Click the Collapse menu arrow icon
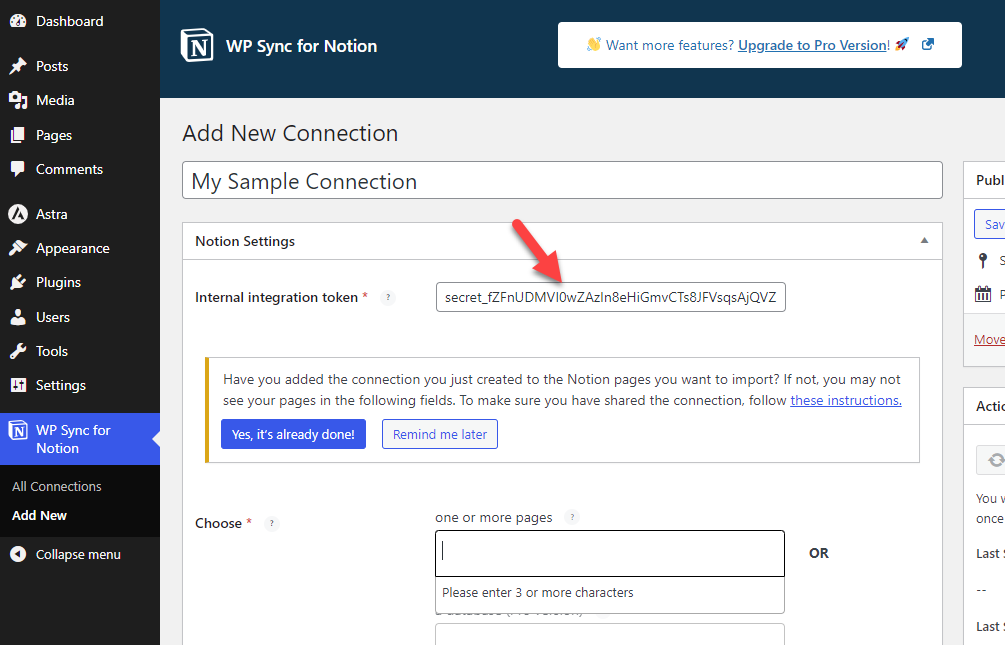1005x645 pixels. click(x=18, y=555)
